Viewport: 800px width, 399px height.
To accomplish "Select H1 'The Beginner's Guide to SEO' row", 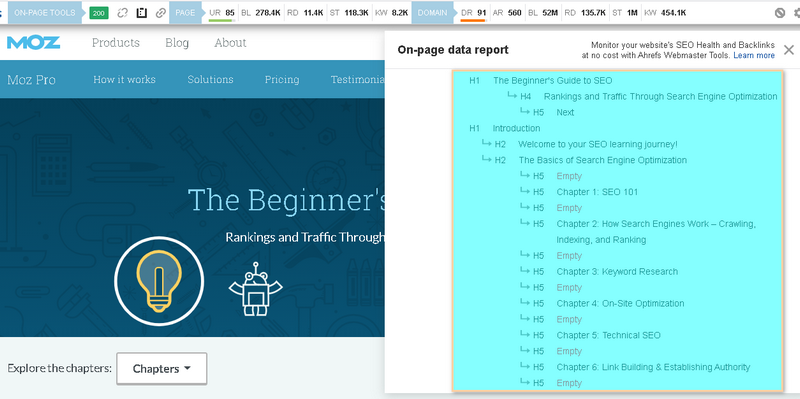I will (x=541, y=81).
